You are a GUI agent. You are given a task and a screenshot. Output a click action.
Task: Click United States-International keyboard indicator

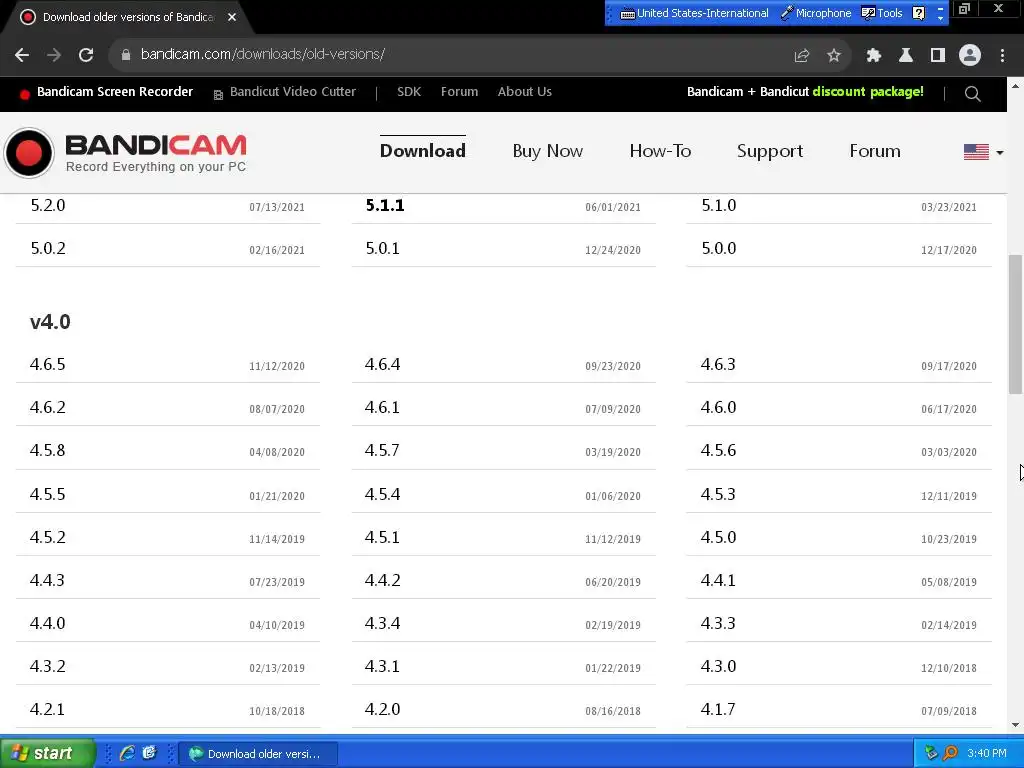(x=694, y=13)
